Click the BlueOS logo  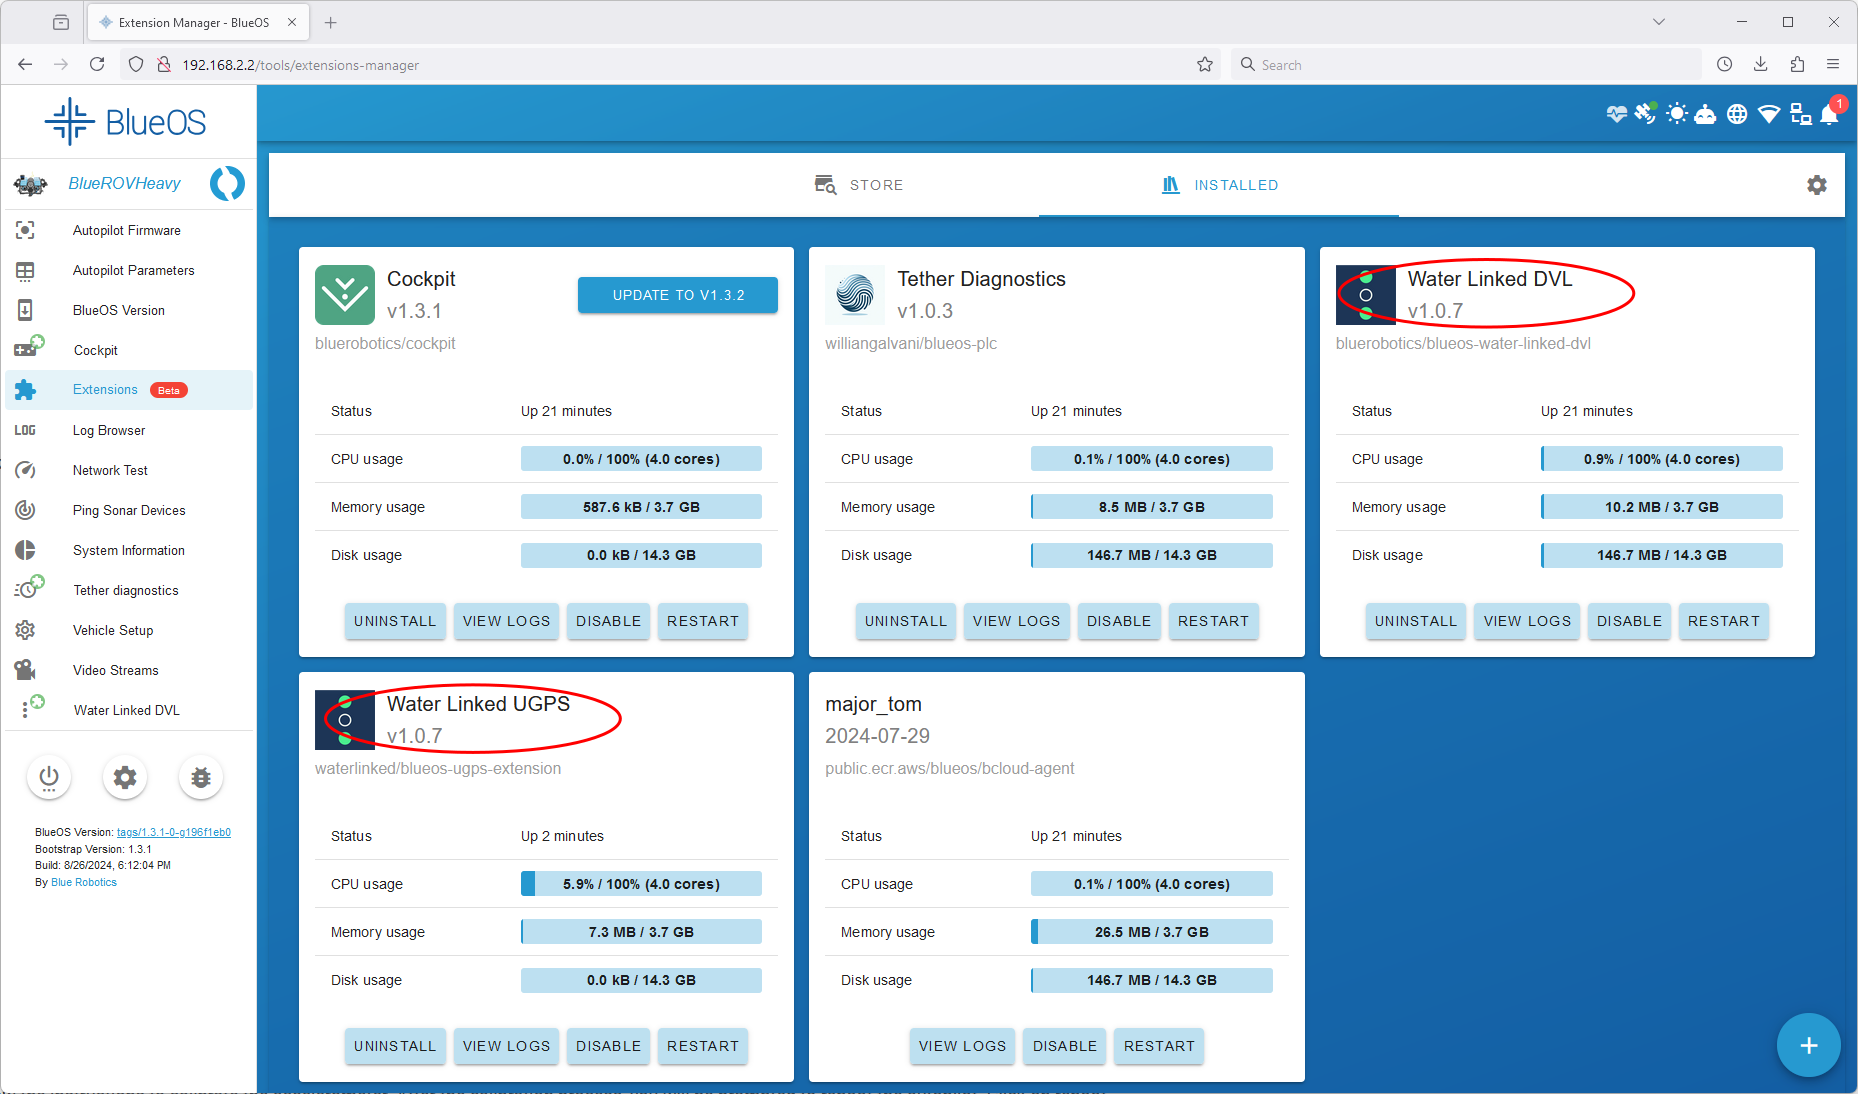(126, 122)
